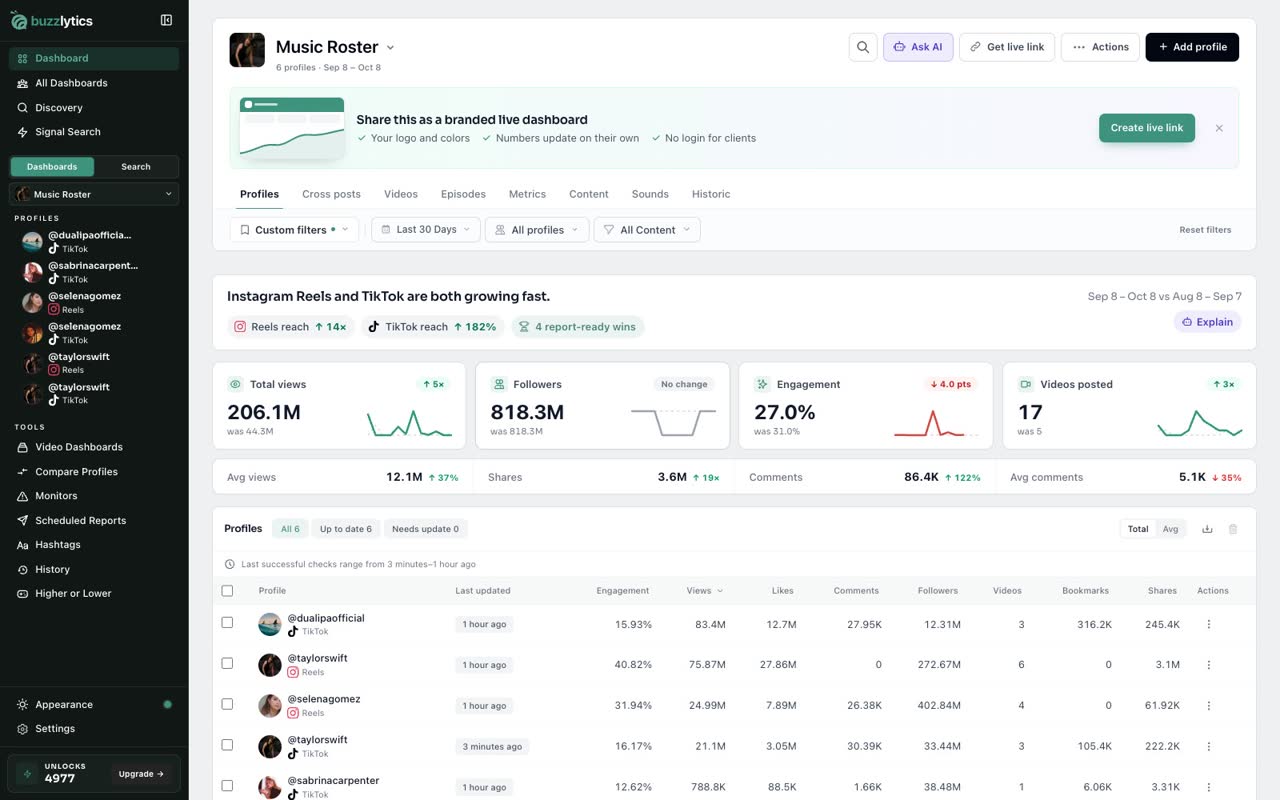The width and height of the screenshot is (1280, 800).
Task: Open the All profiles filter dropdown
Action: (537, 230)
